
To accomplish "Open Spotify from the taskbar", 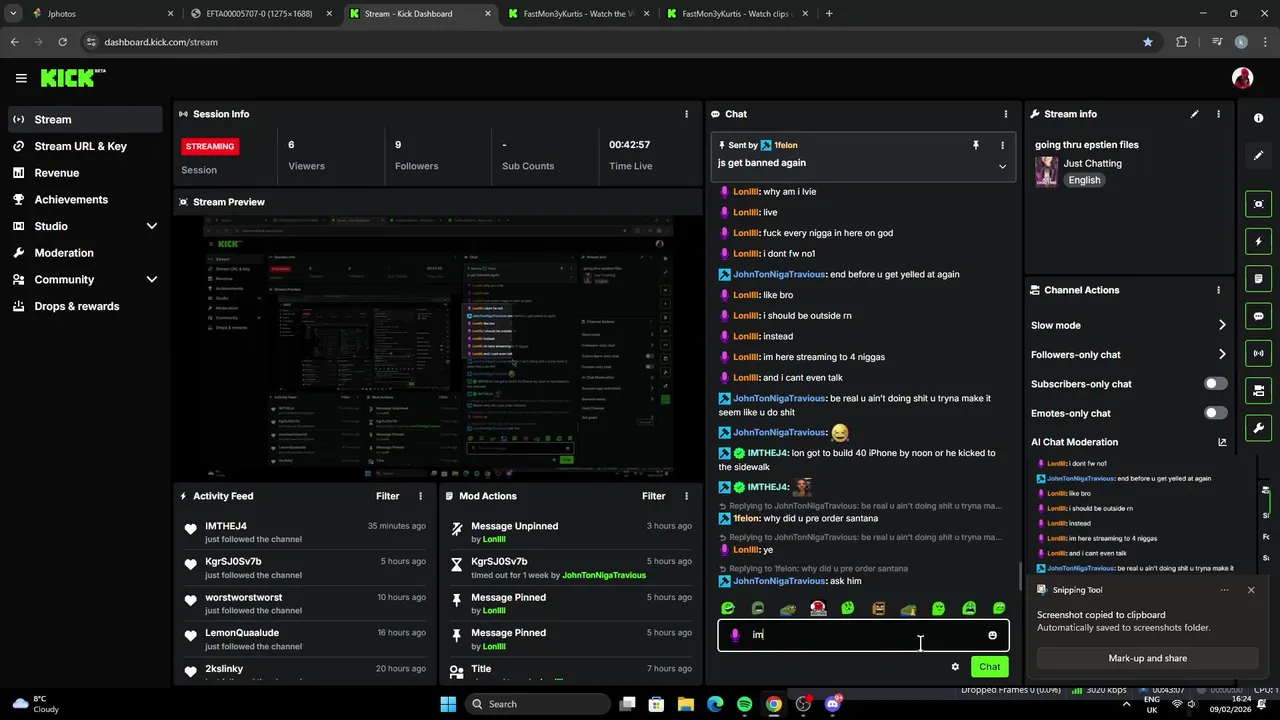I will coord(744,704).
